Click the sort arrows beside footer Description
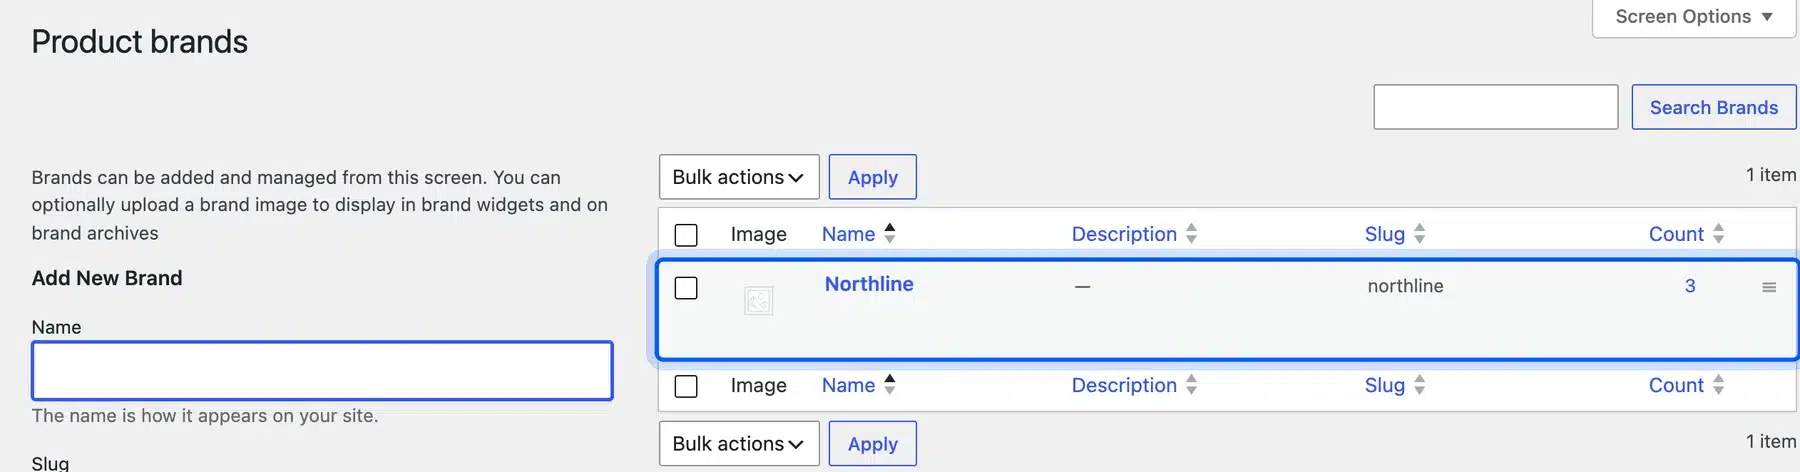This screenshot has height=472, width=1800. 1191,384
